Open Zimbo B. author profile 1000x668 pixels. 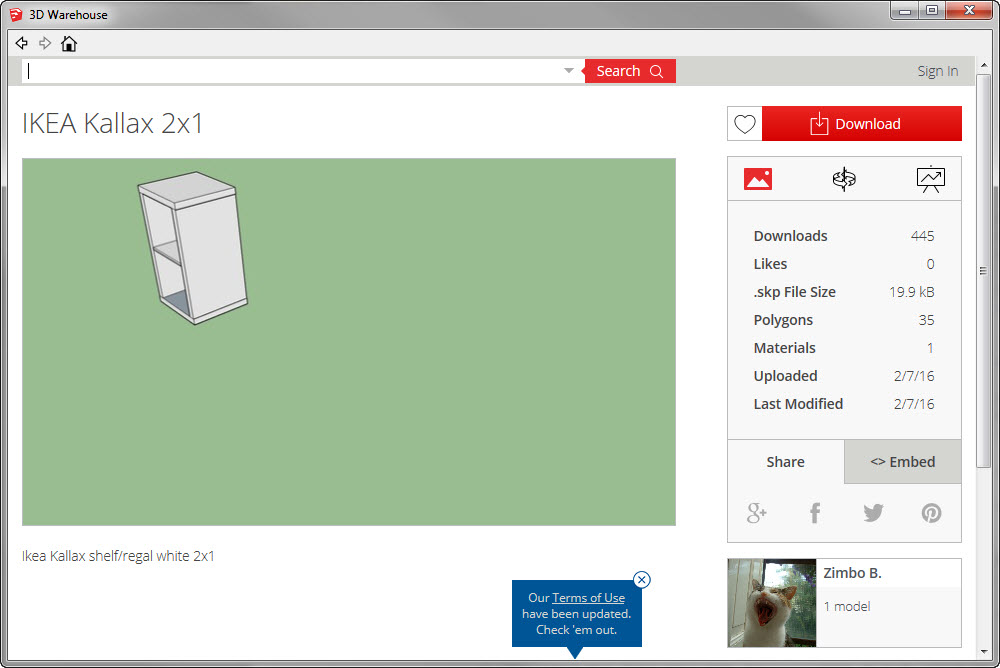[x=852, y=573]
